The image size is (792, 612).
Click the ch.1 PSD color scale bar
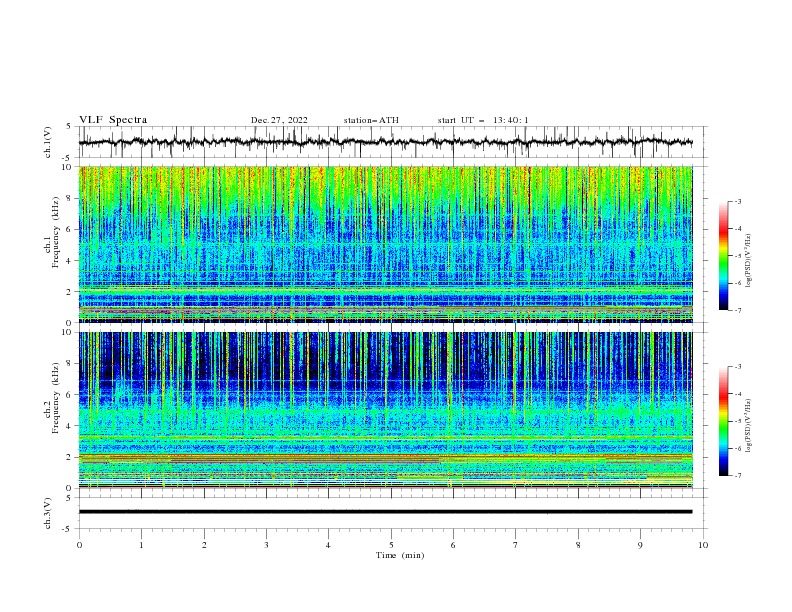click(x=724, y=256)
